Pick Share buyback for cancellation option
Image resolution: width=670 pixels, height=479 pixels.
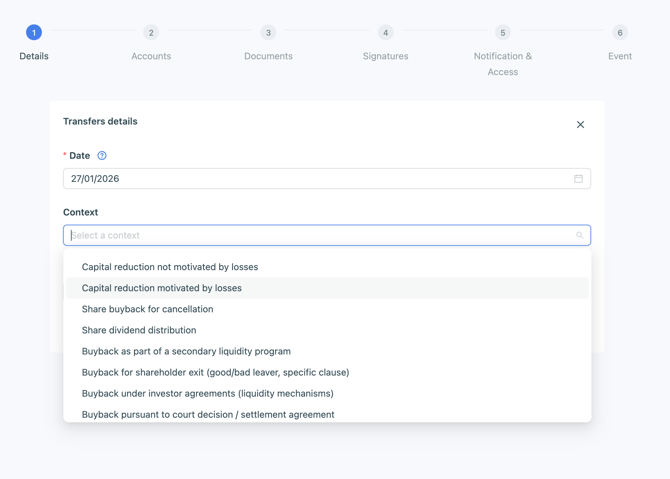pyautogui.click(x=148, y=309)
